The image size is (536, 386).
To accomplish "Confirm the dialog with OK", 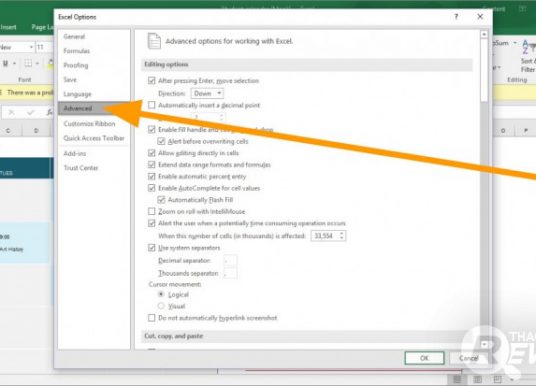I will [424, 358].
